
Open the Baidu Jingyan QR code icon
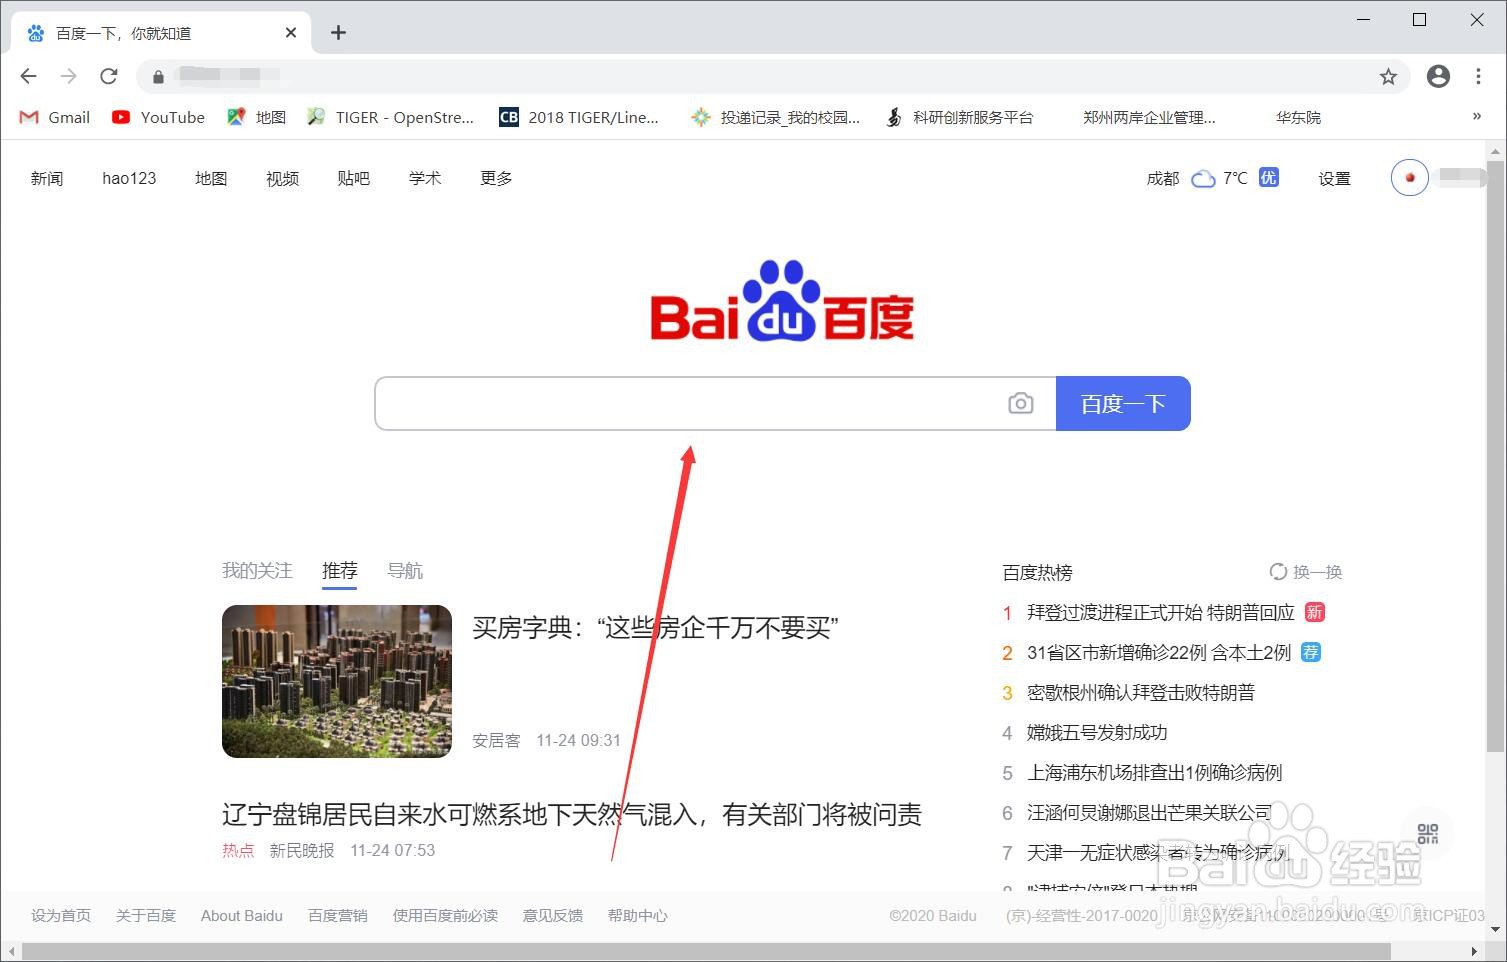pyautogui.click(x=1427, y=835)
